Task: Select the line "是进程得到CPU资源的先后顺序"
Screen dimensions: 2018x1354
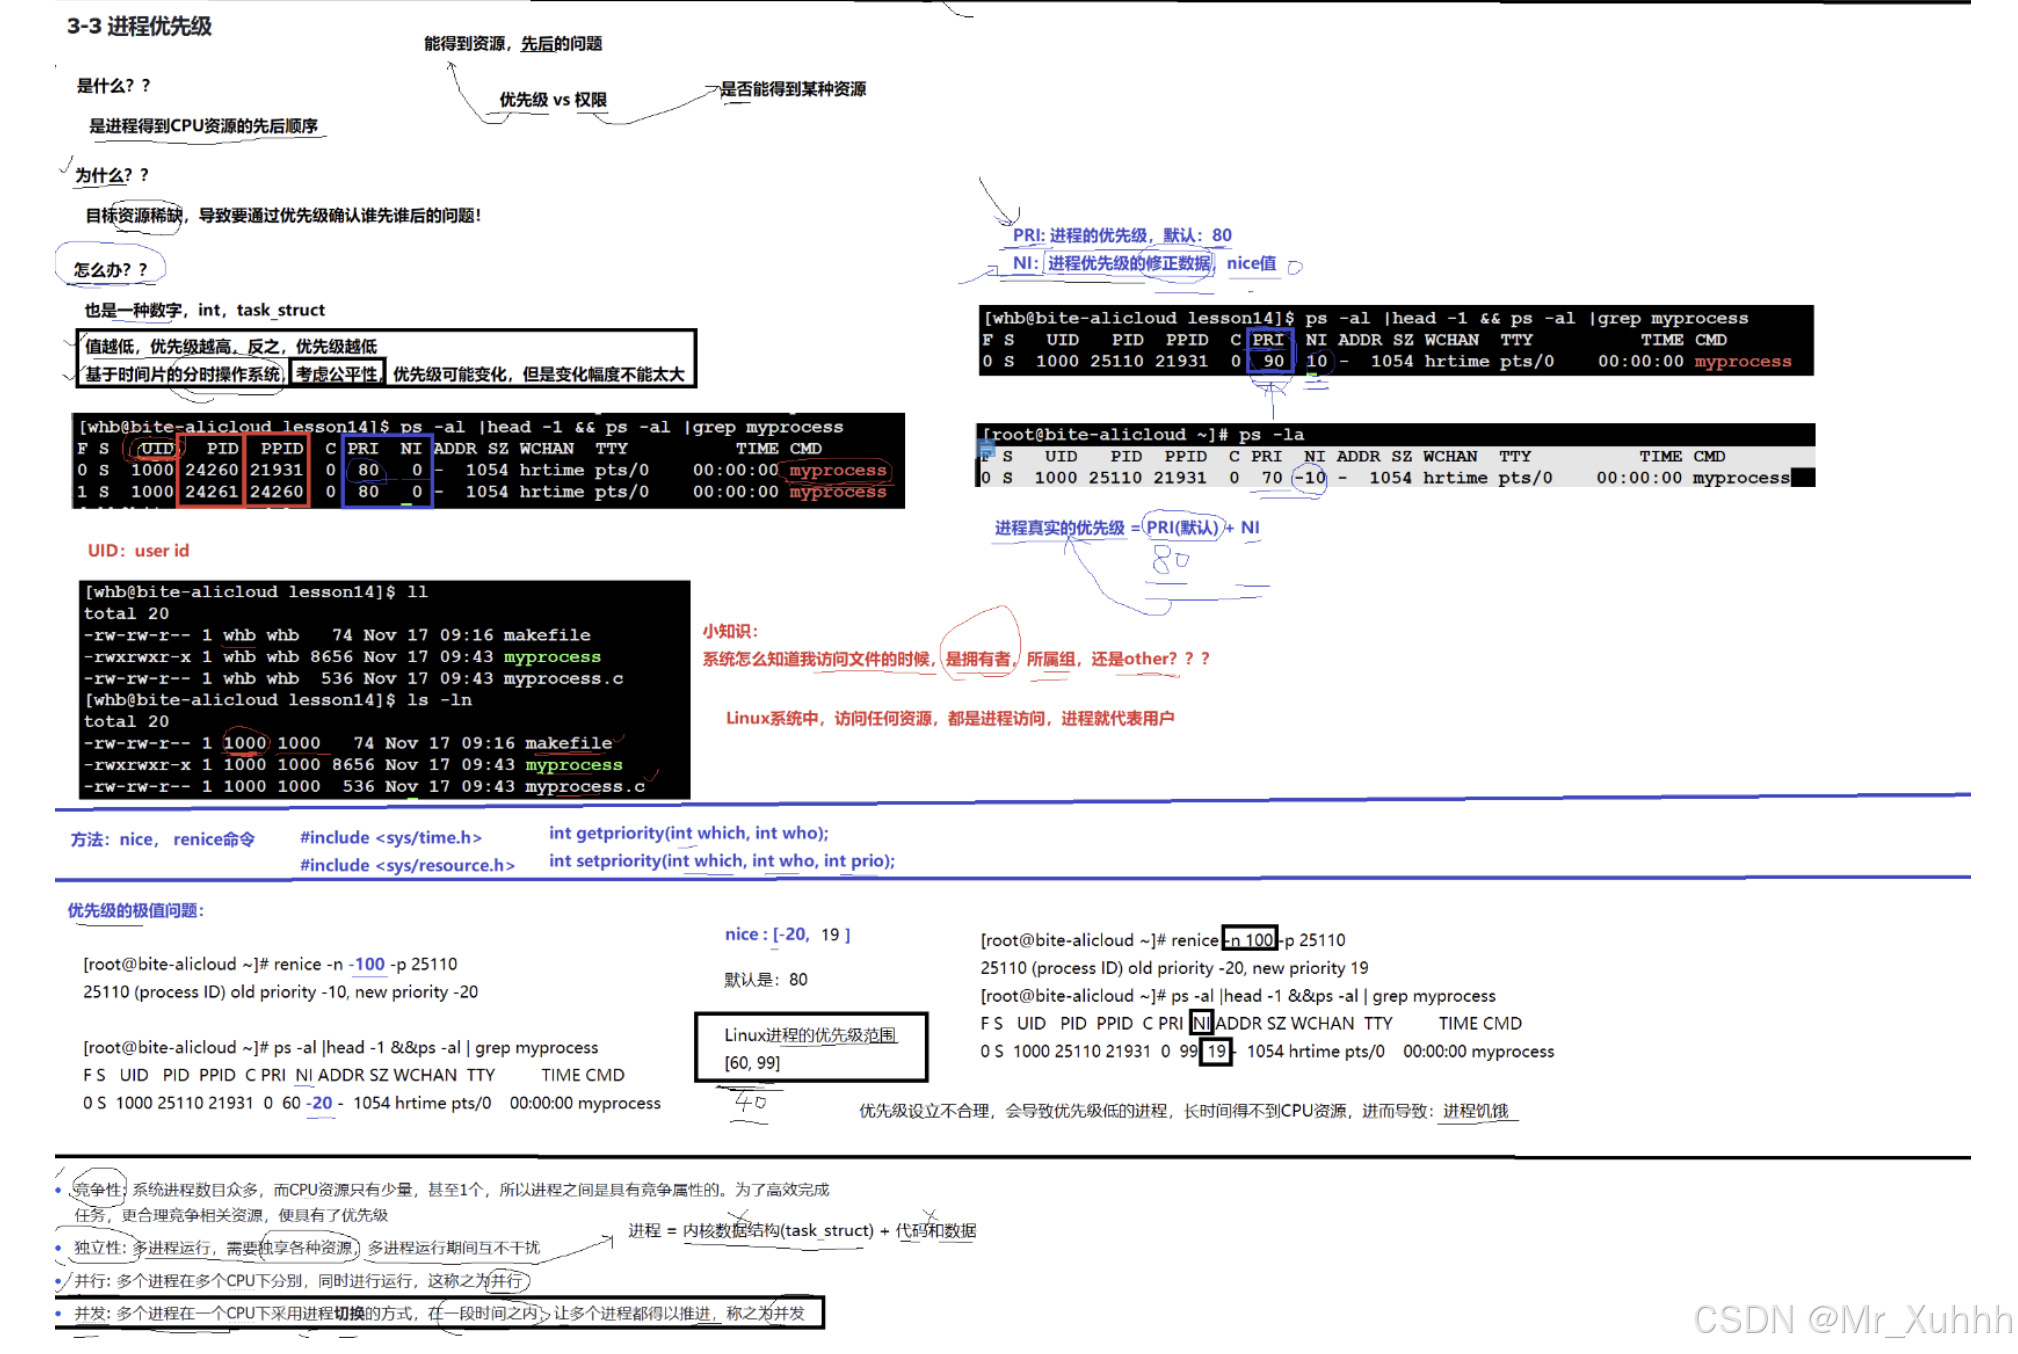Action: pos(203,126)
